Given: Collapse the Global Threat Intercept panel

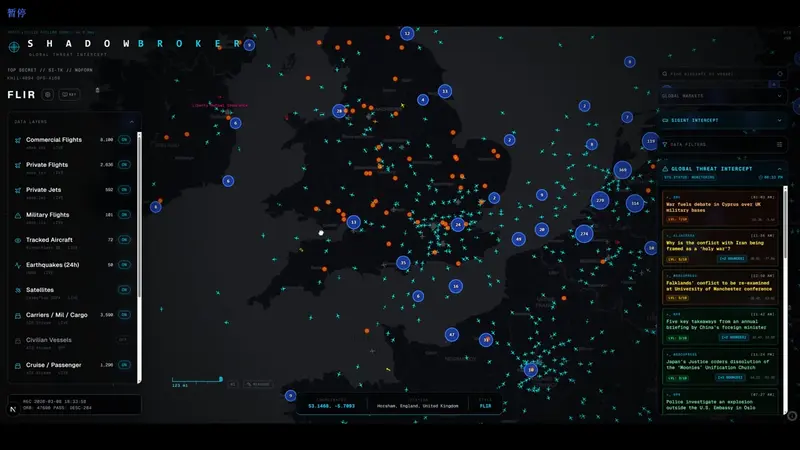Looking at the screenshot, I should pyautogui.click(x=780, y=170).
